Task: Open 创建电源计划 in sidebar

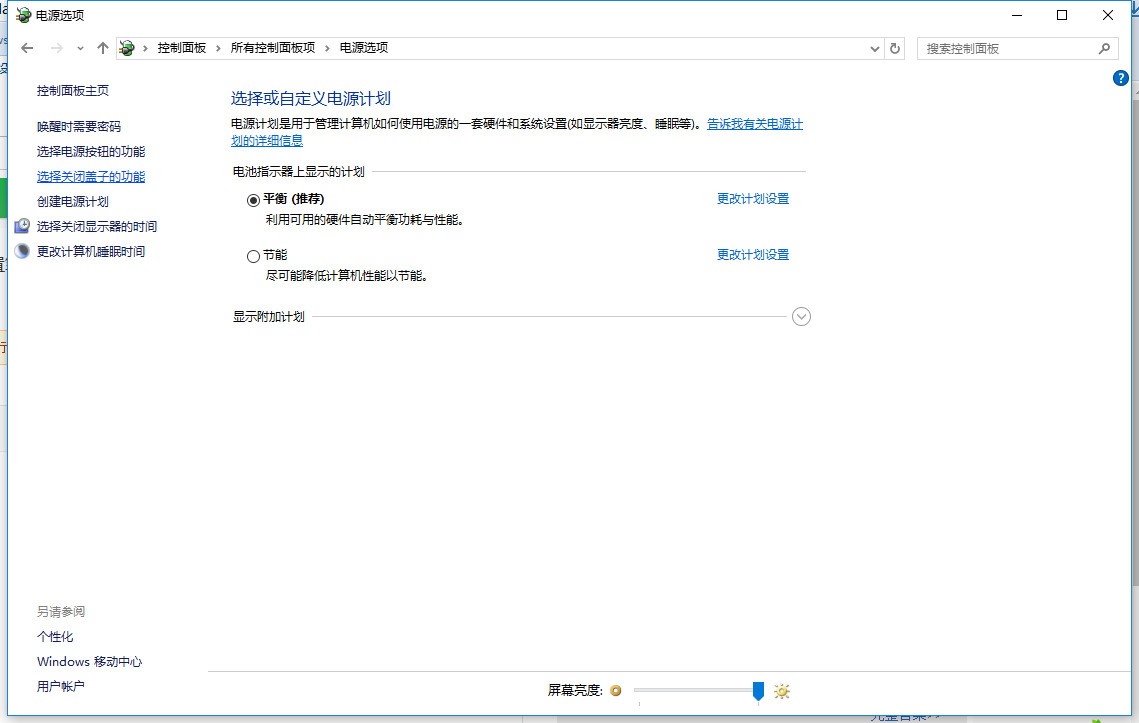Action: pyautogui.click(x=73, y=202)
